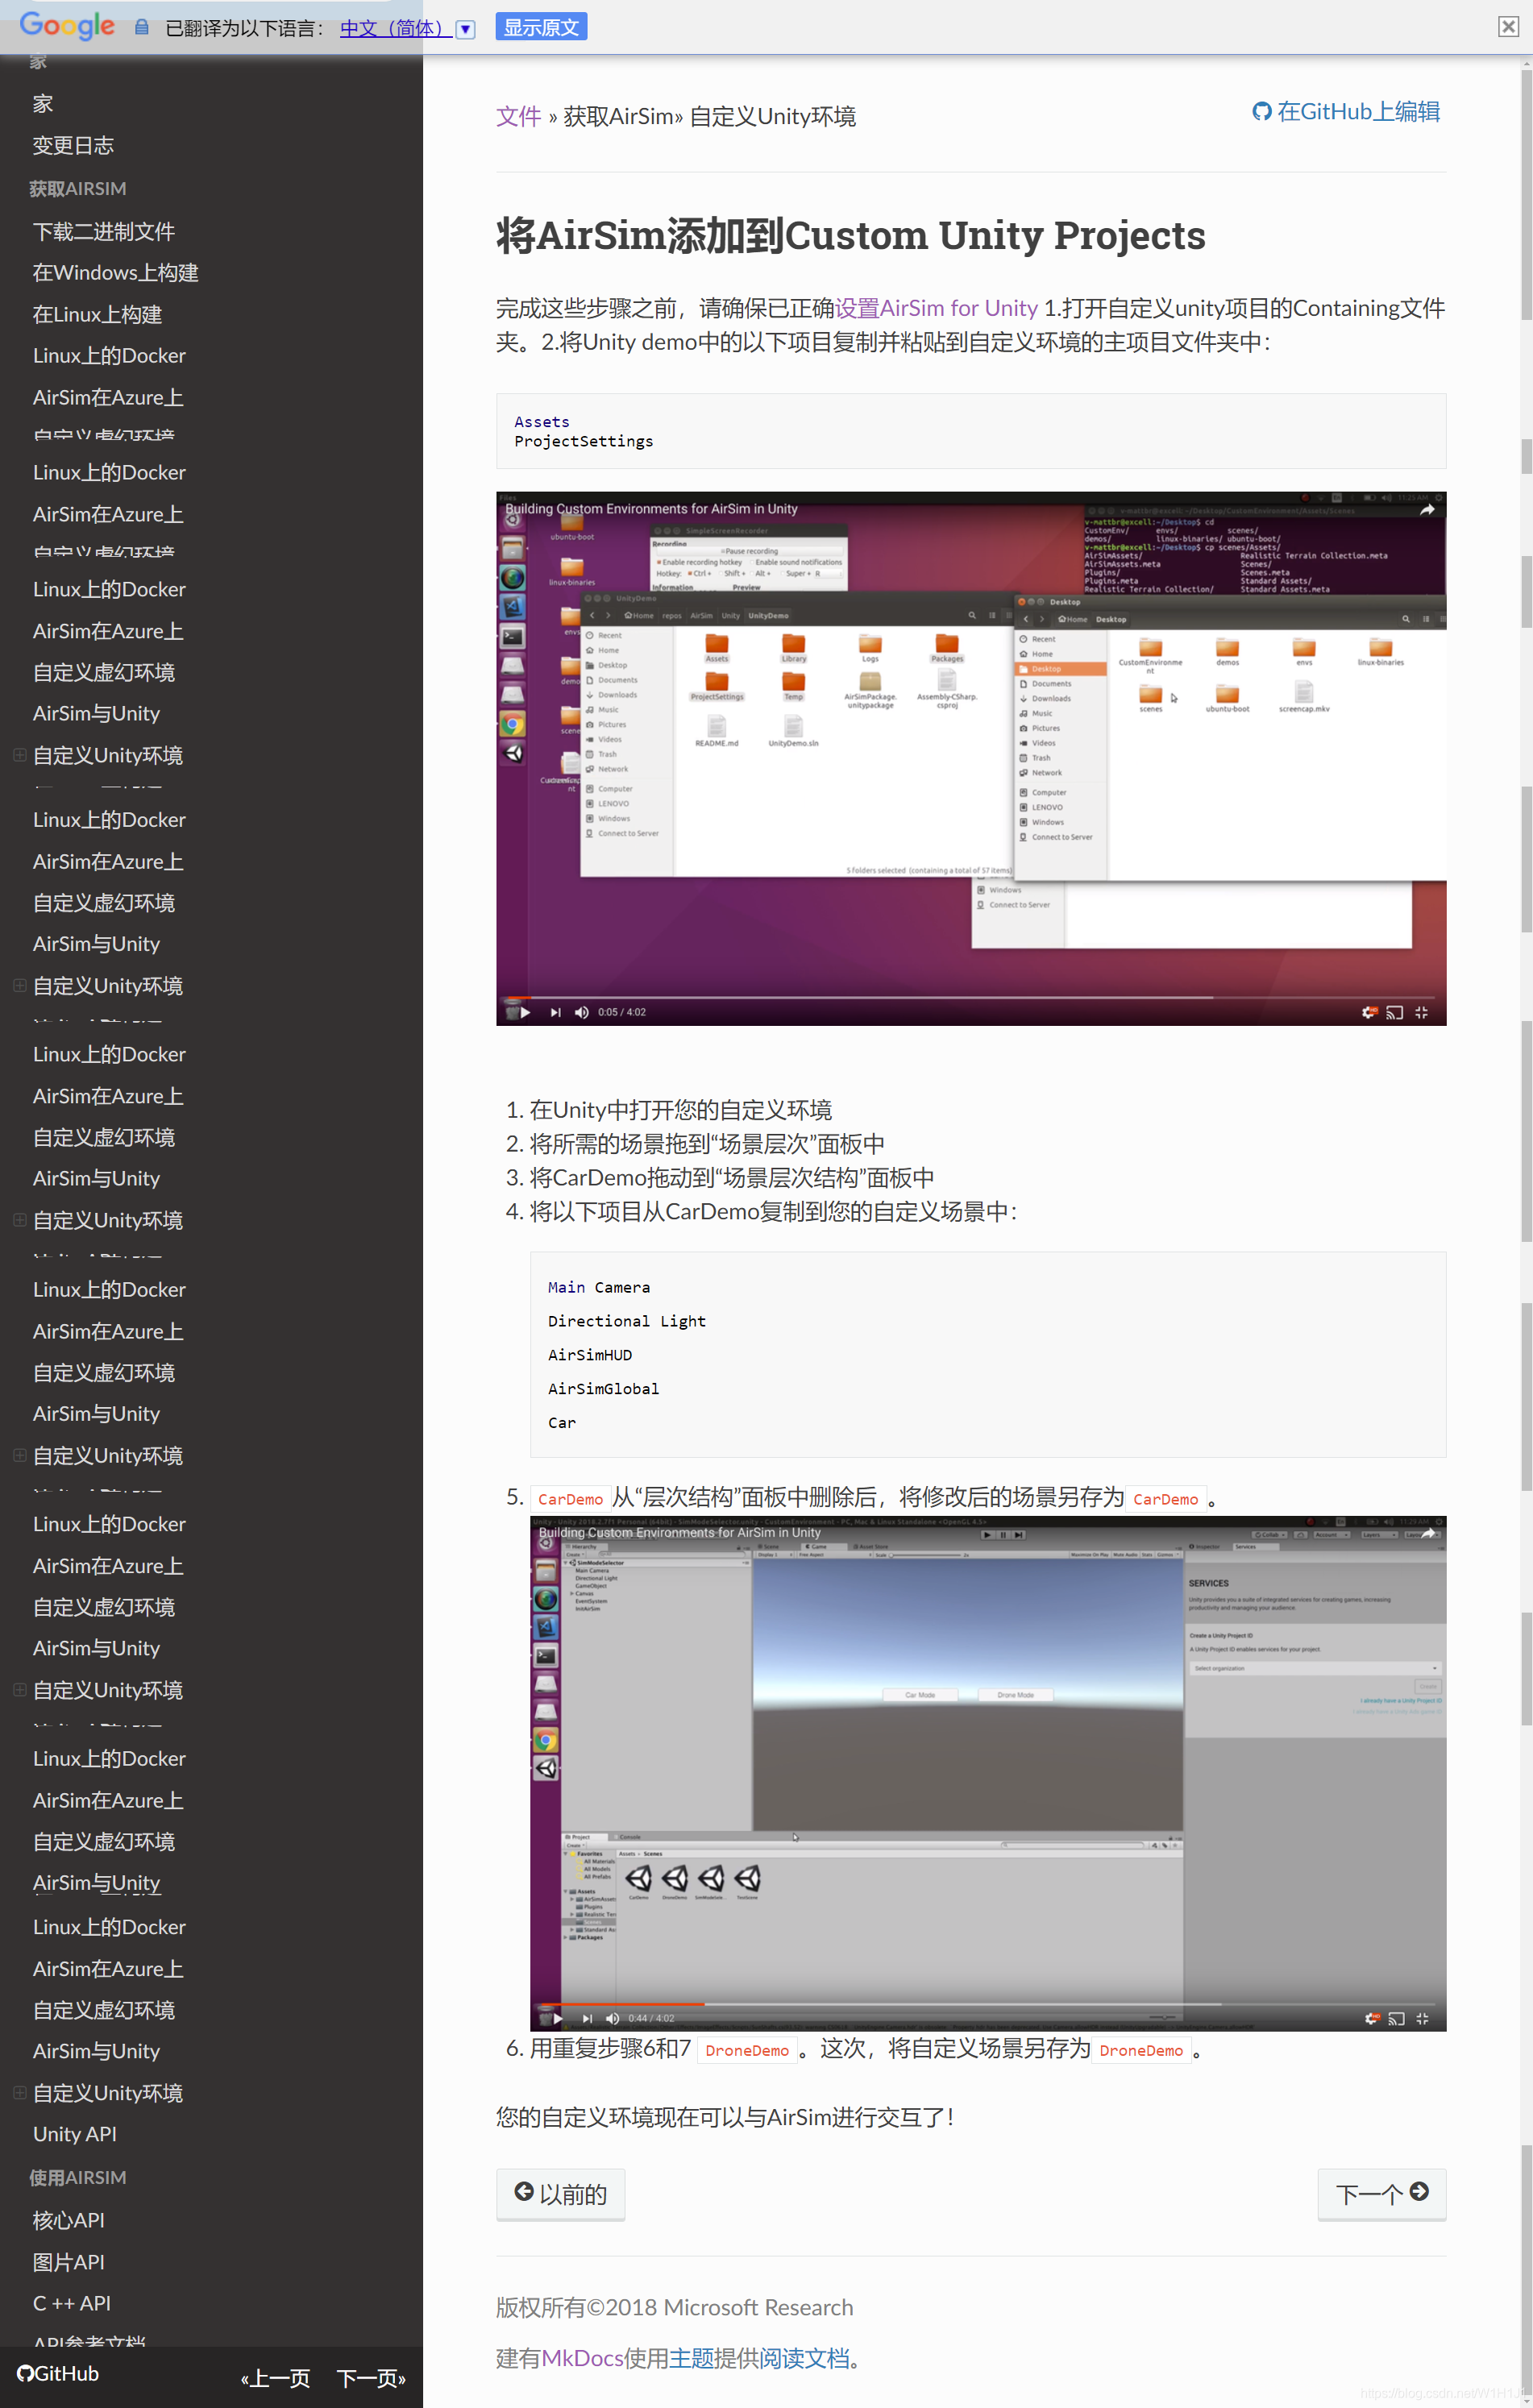
Task: Go to next page via 下一个 button
Action: pyautogui.click(x=1381, y=2194)
